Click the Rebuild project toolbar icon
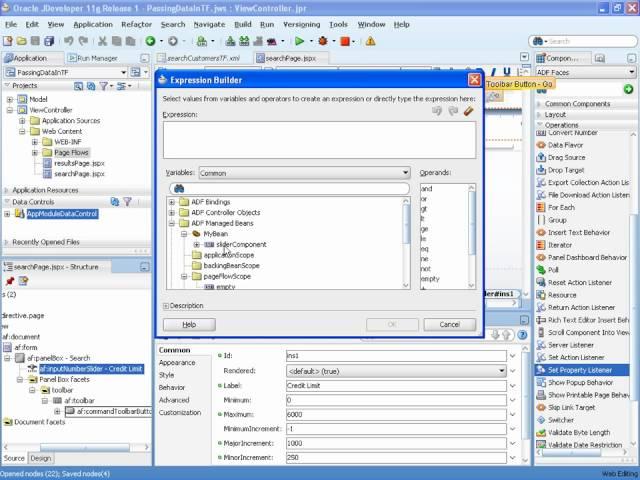 point(244,41)
